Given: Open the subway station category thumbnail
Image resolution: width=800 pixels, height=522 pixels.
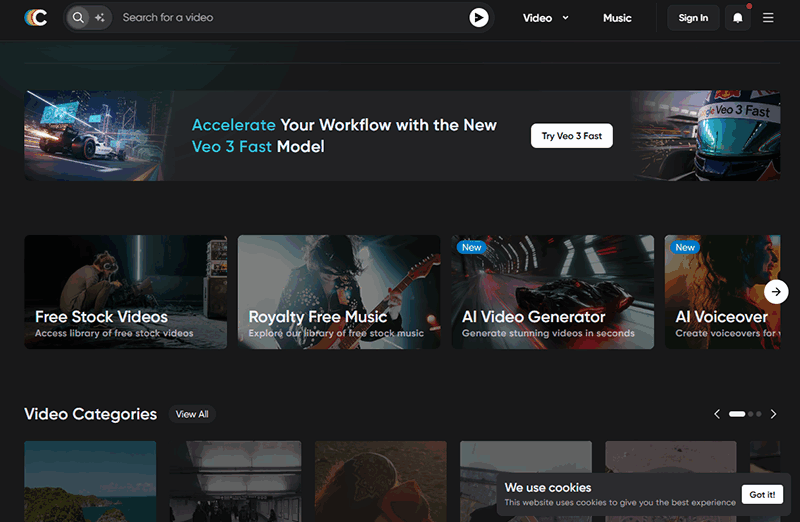Looking at the screenshot, I should click(x=235, y=481).
